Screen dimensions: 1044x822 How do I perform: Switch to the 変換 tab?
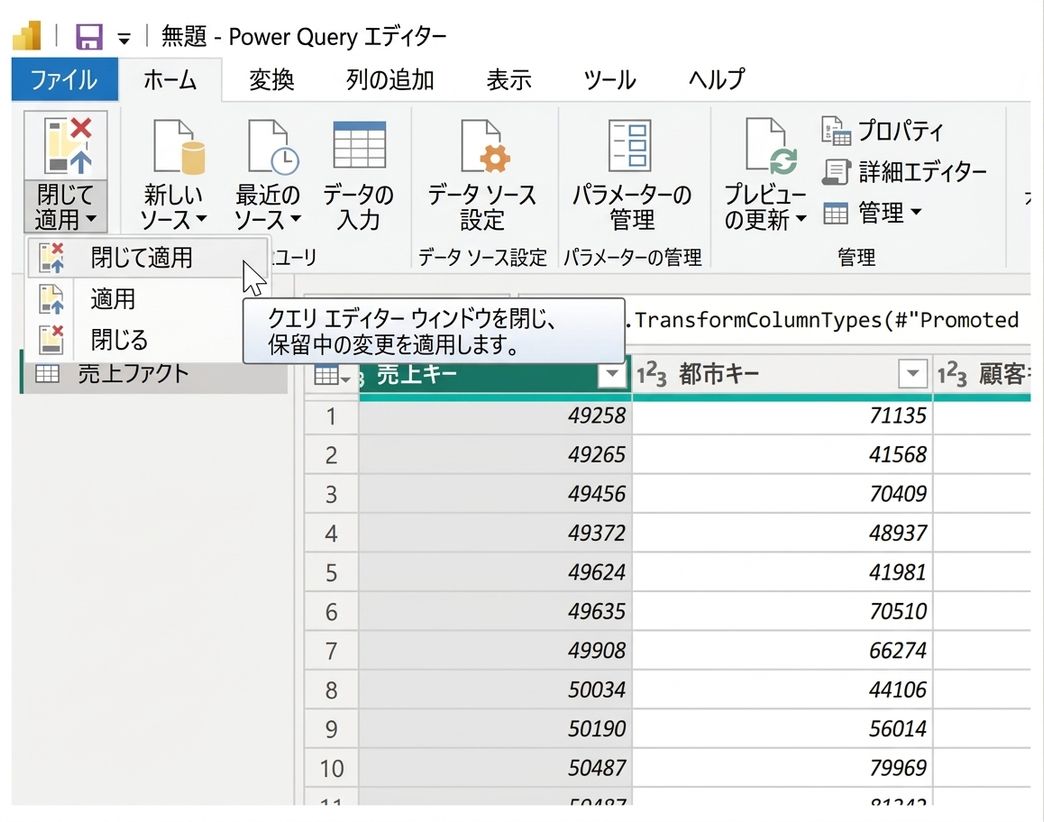(272, 79)
